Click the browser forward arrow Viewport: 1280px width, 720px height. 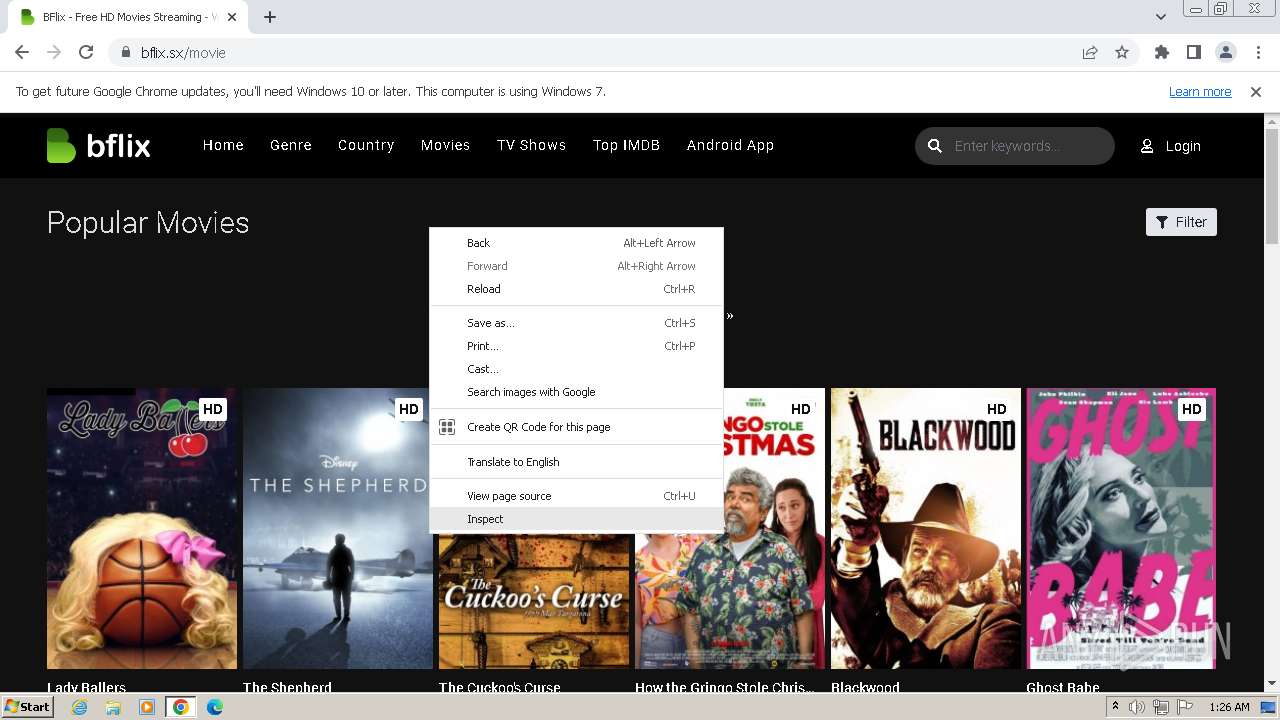coord(54,52)
